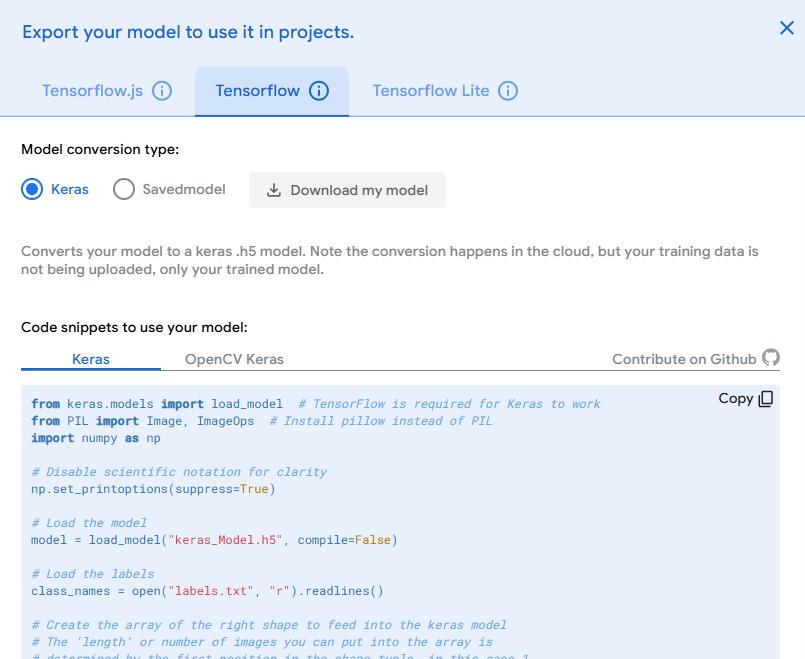Image resolution: width=805 pixels, height=659 pixels.
Task: Open info icon on the Tensorflow tab
Action: point(319,91)
